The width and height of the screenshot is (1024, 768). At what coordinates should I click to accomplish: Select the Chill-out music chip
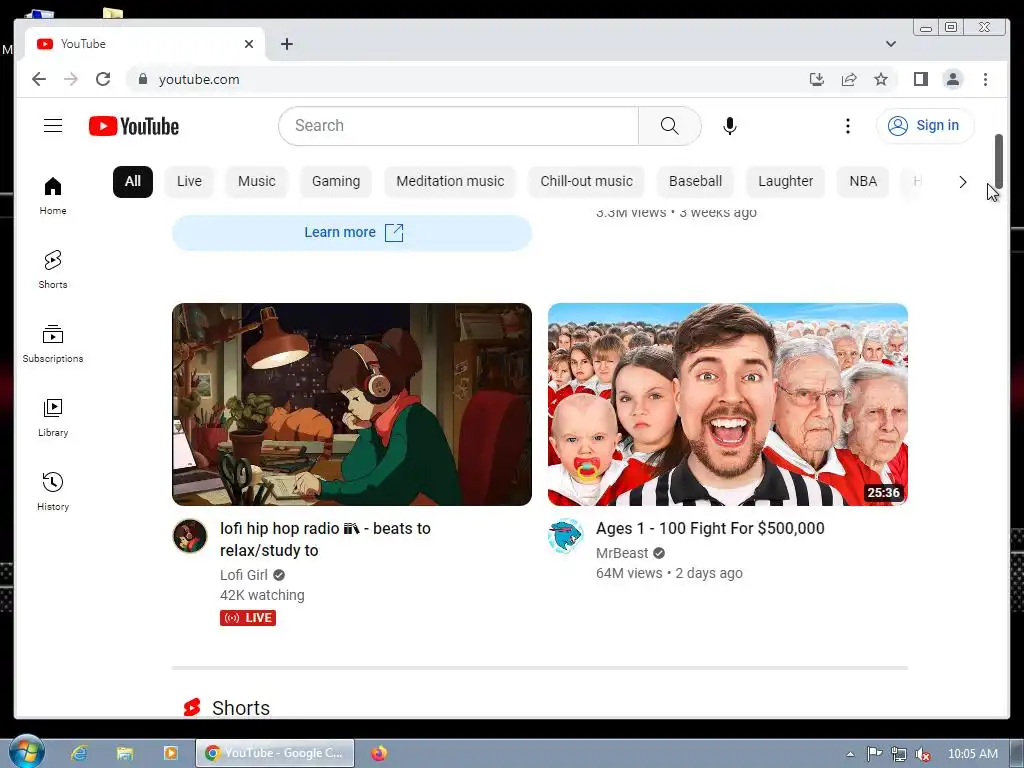[x=586, y=182]
